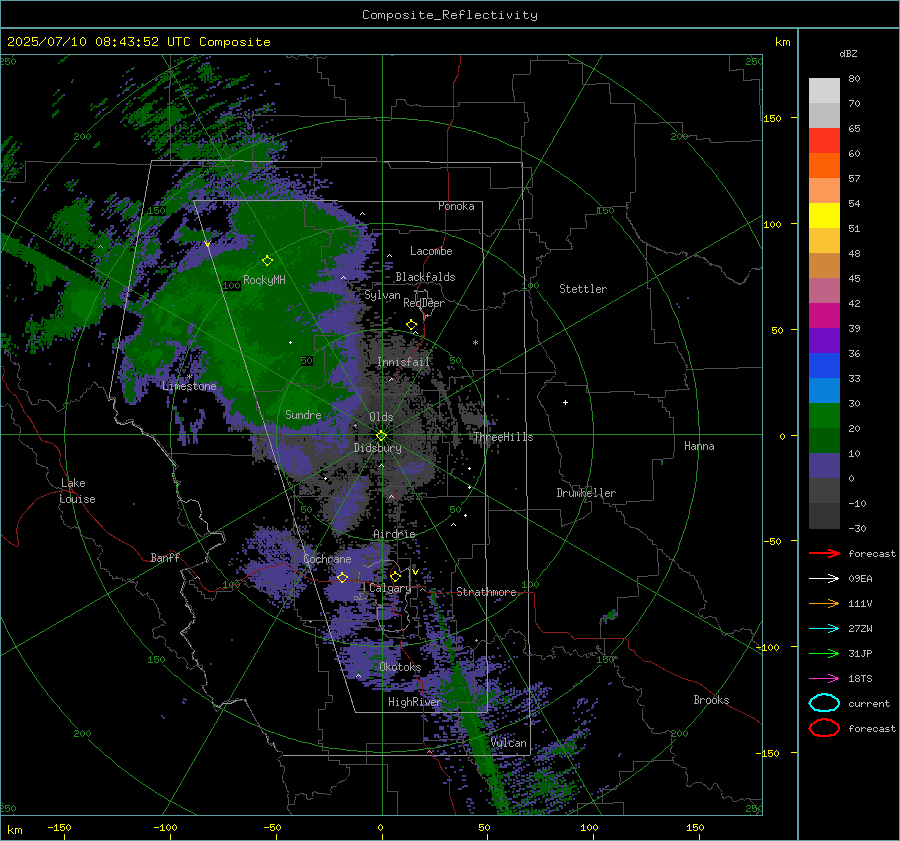Select the orange 111V arrow symbol
Image resolution: width=900 pixels, height=841 pixels.
(824, 603)
